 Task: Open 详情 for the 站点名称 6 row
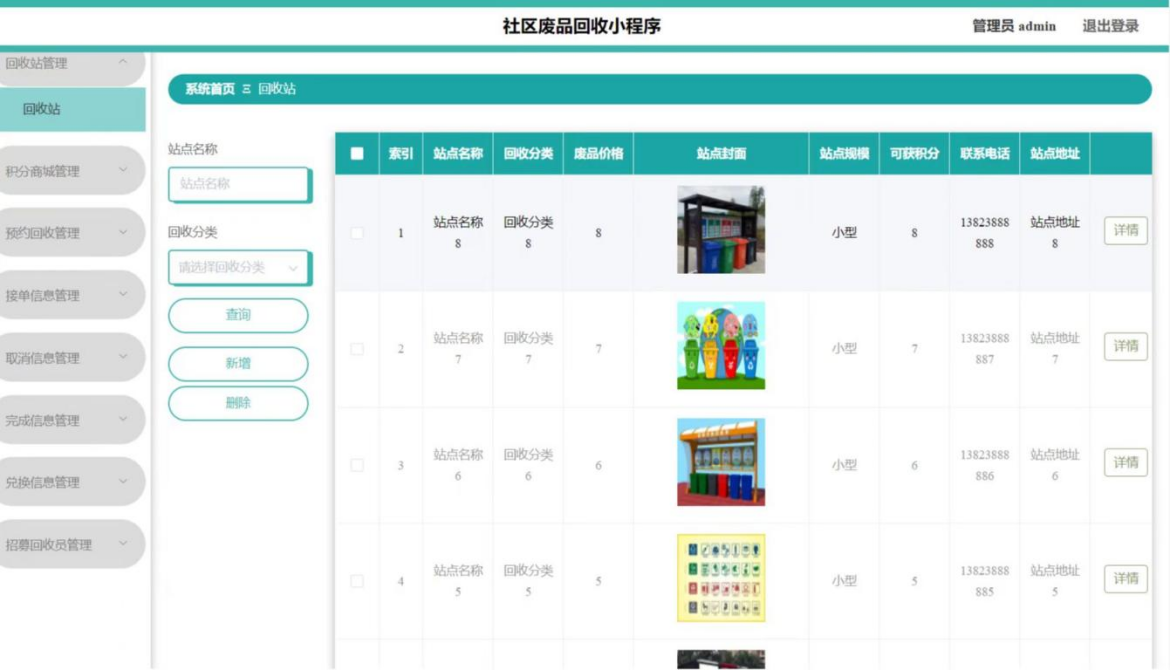pos(1125,463)
